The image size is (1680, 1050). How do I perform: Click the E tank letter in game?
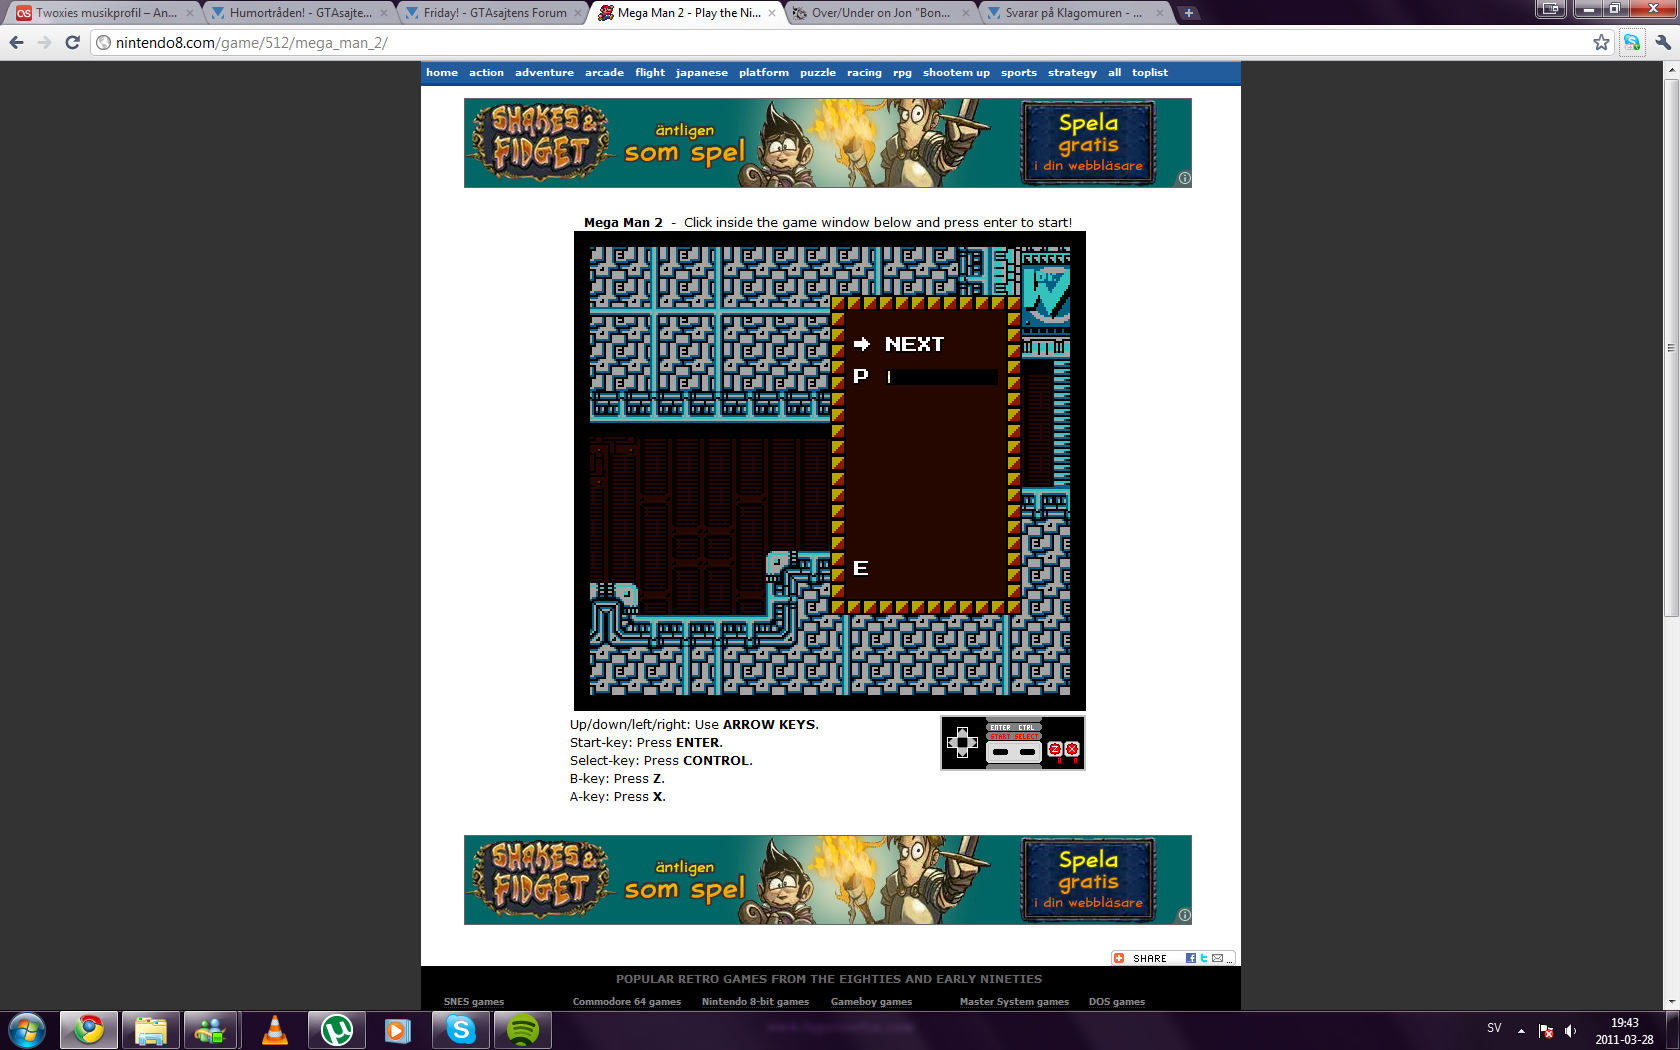(x=861, y=568)
